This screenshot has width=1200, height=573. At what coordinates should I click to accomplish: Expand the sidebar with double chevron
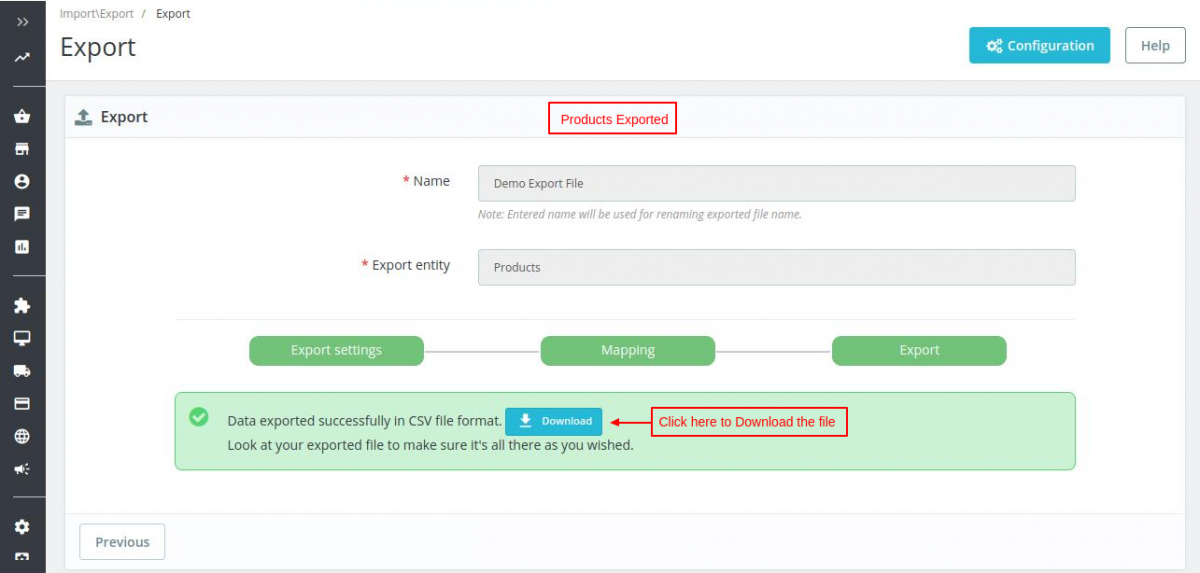pos(22,21)
